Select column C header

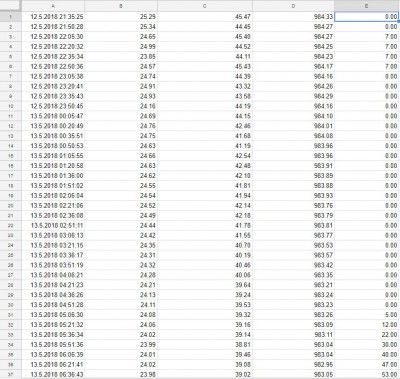tap(205, 6)
